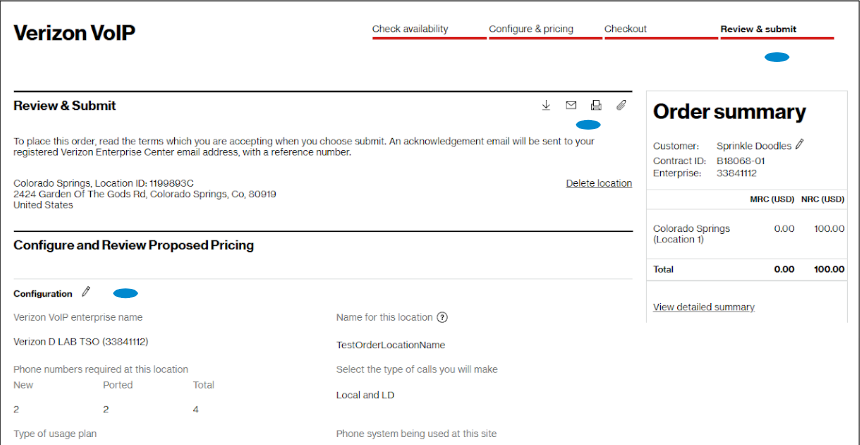Click Enterprise value 33841112 in Order summary
This screenshot has width=860, height=445.
click(x=737, y=173)
